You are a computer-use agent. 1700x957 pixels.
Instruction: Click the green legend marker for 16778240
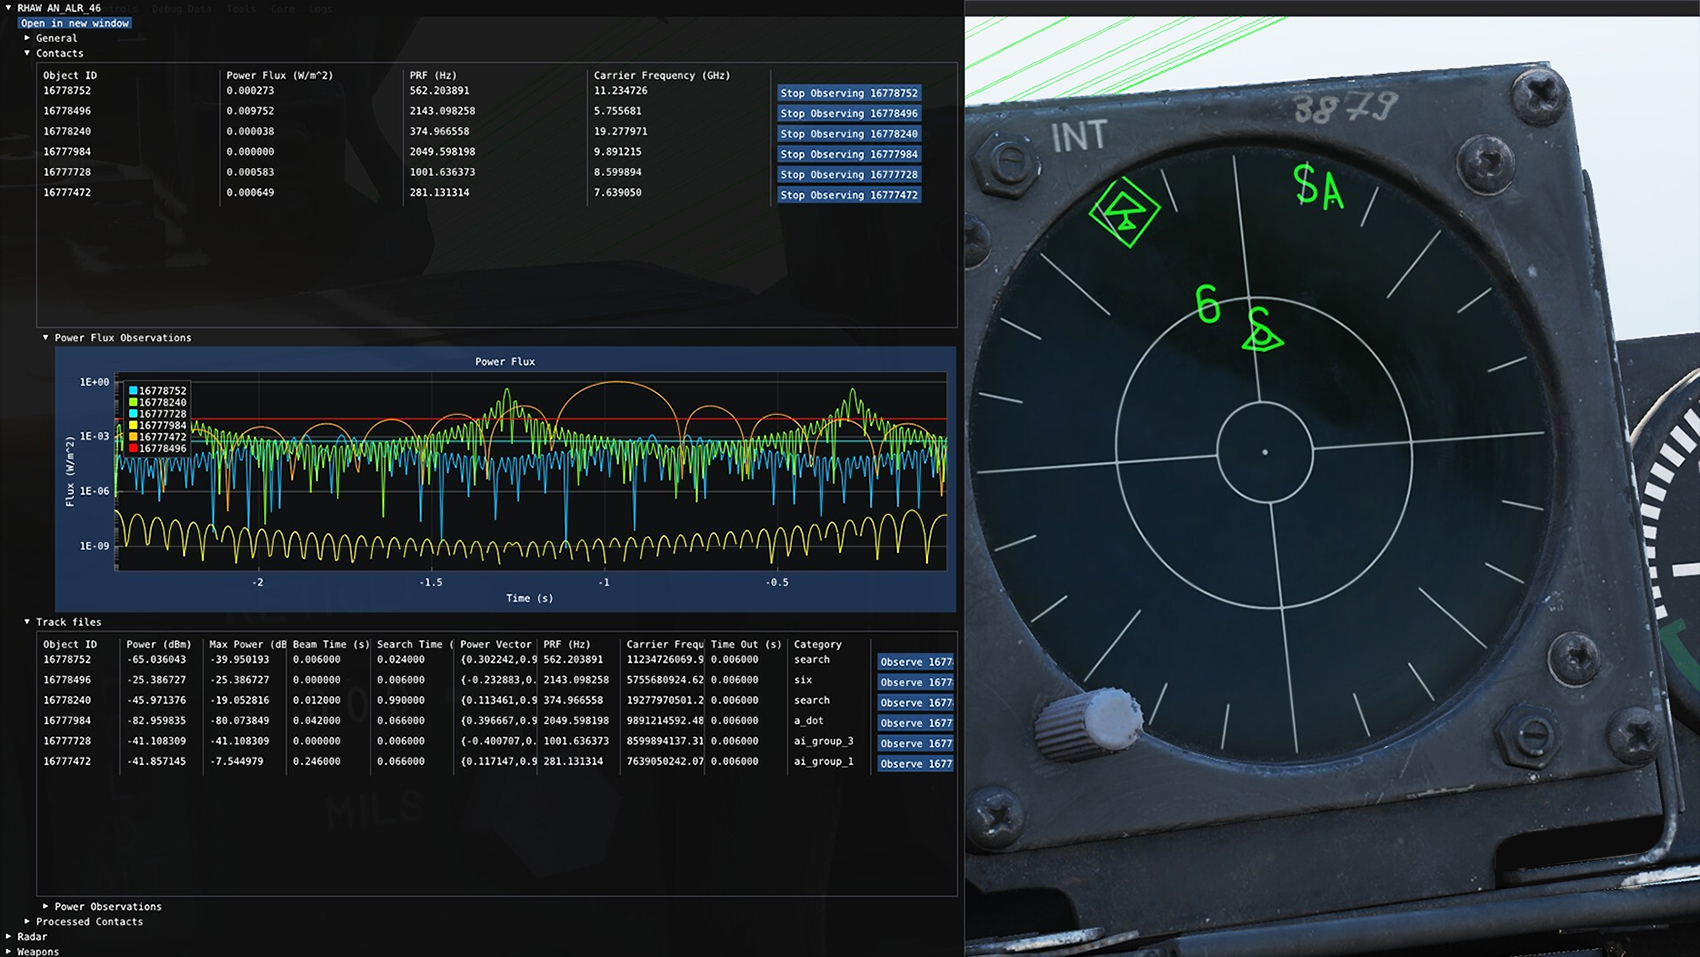point(131,402)
